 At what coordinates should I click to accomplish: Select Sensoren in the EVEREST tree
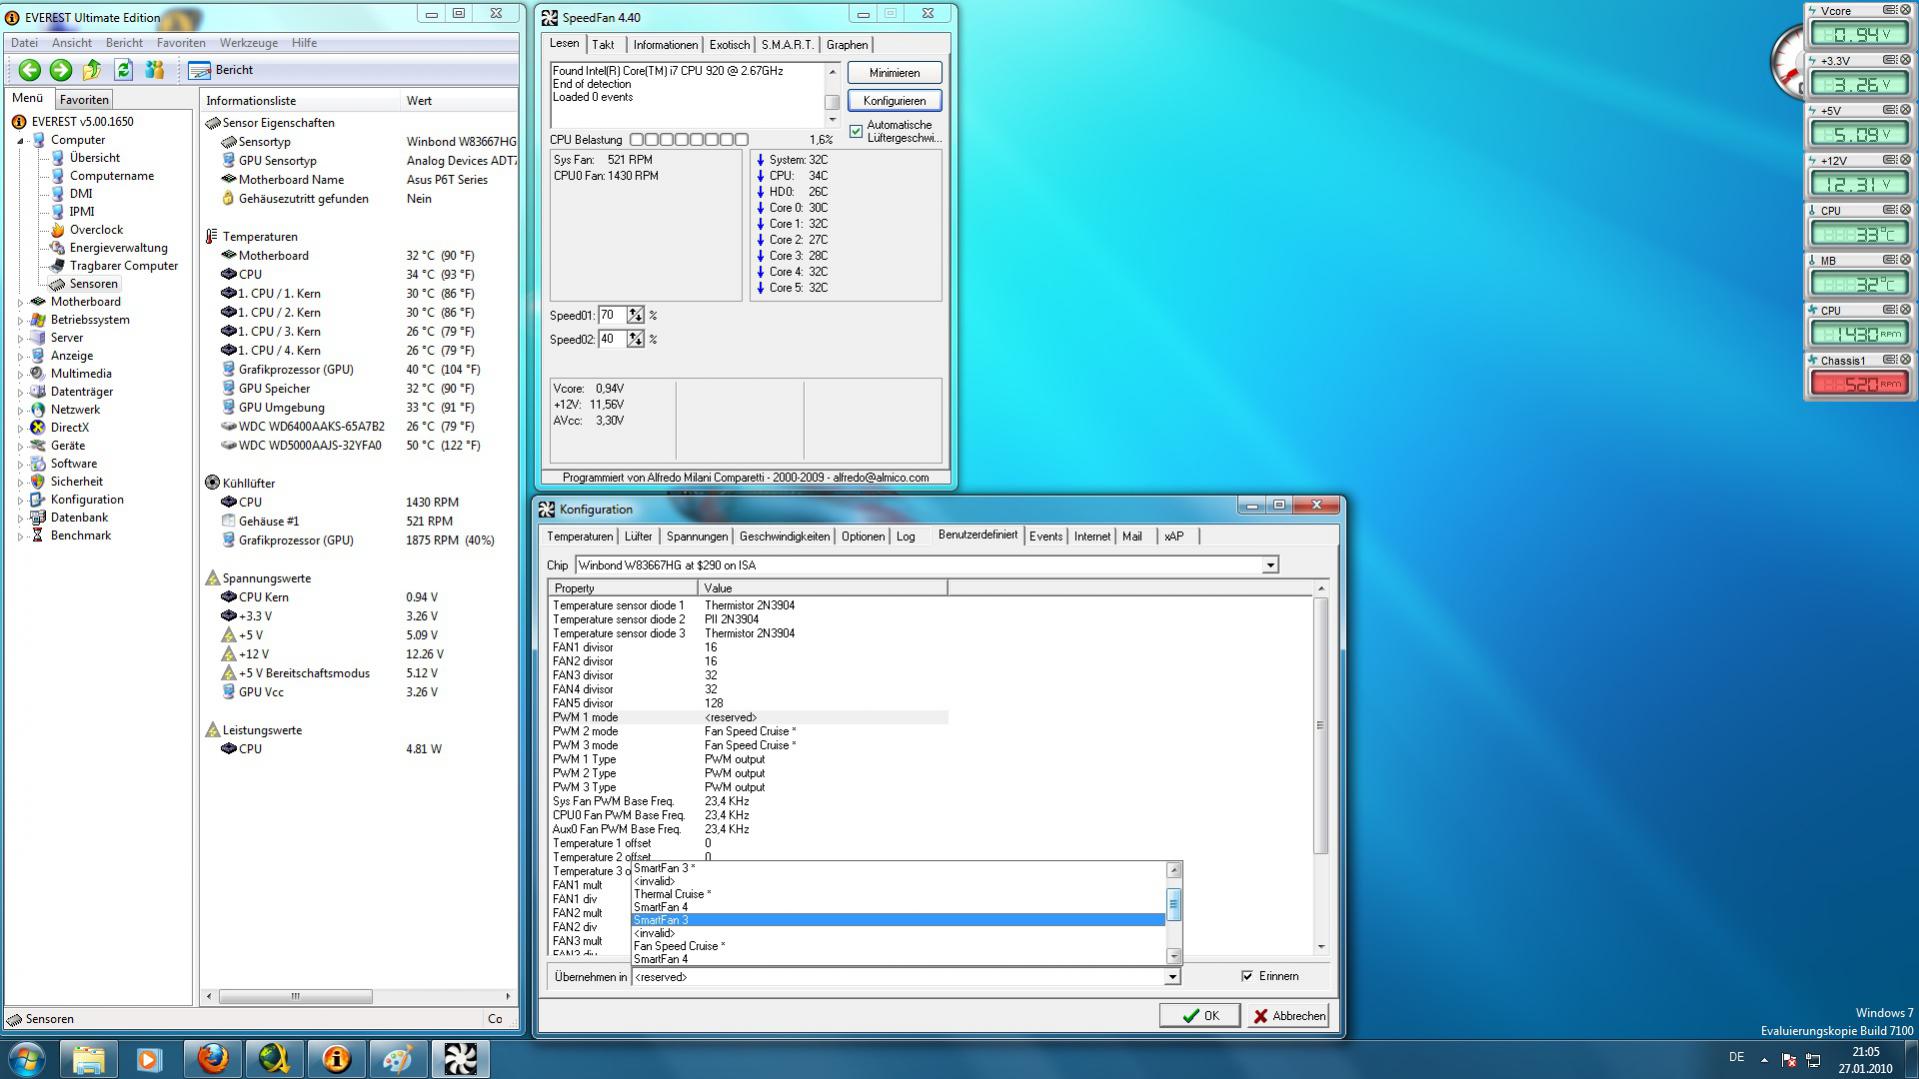pyautogui.click(x=93, y=284)
